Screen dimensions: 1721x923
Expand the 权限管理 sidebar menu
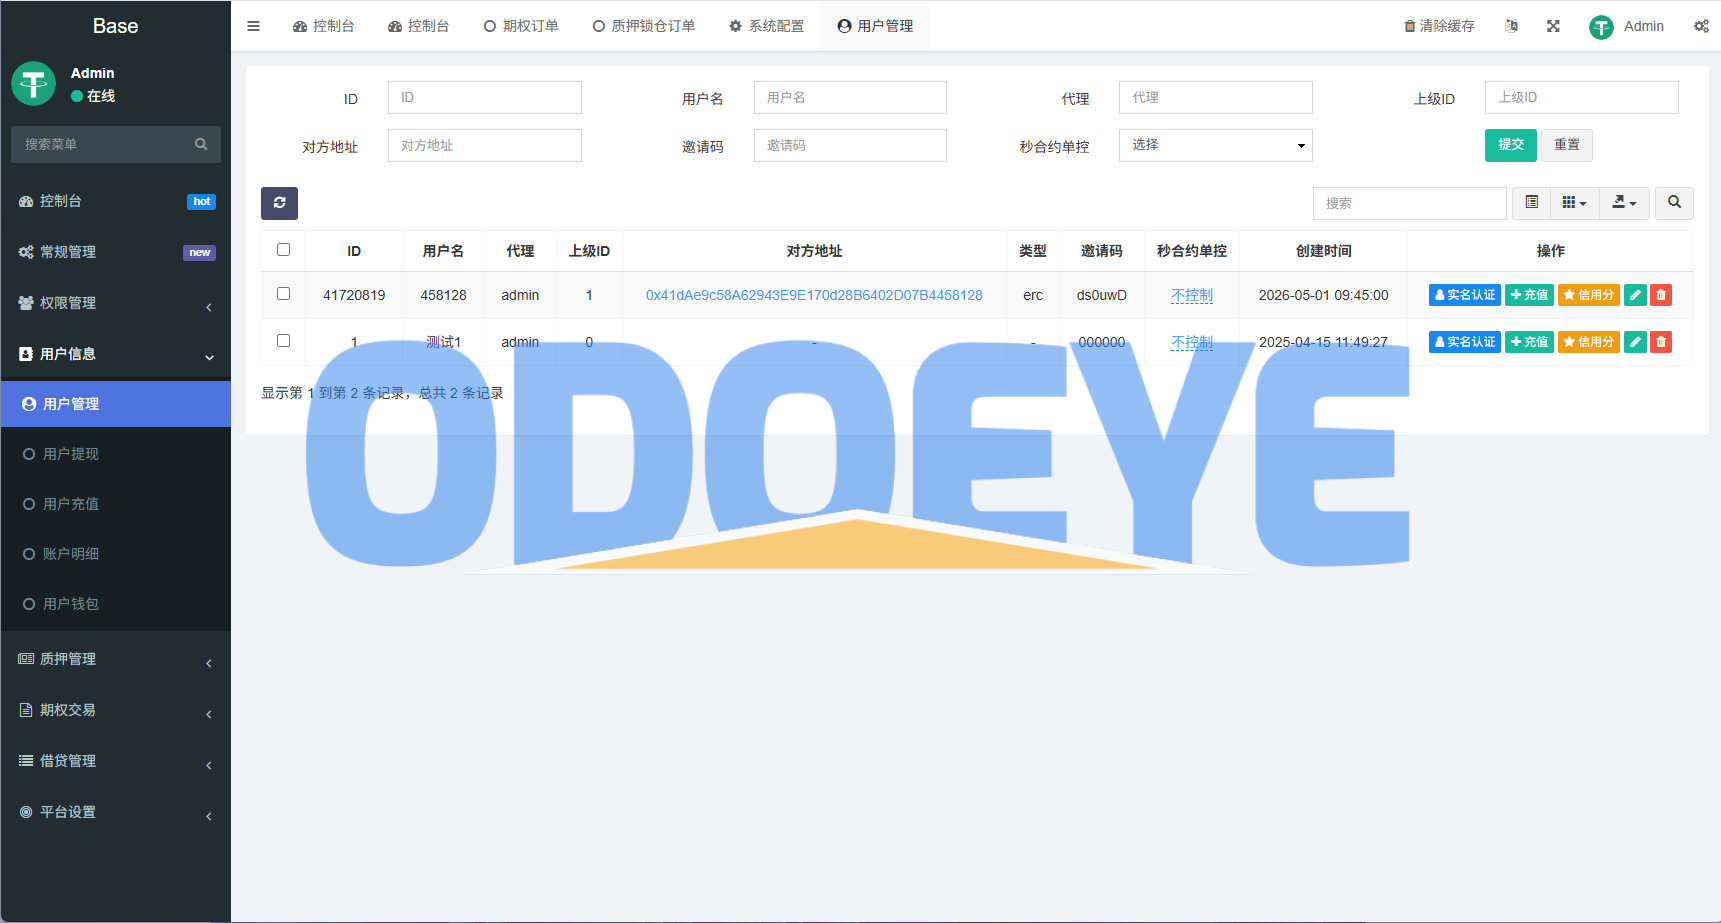[115, 303]
